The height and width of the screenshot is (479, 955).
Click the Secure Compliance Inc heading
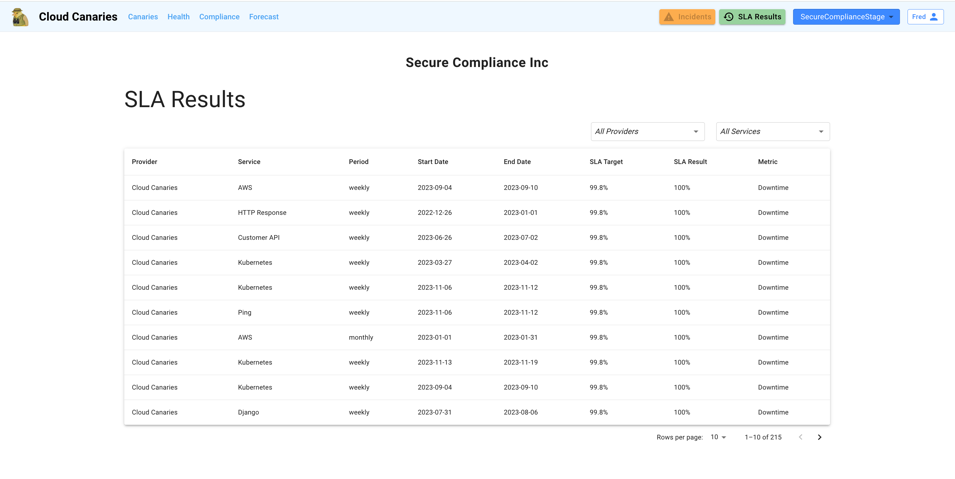pyautogui.click(x=477, y=63)
